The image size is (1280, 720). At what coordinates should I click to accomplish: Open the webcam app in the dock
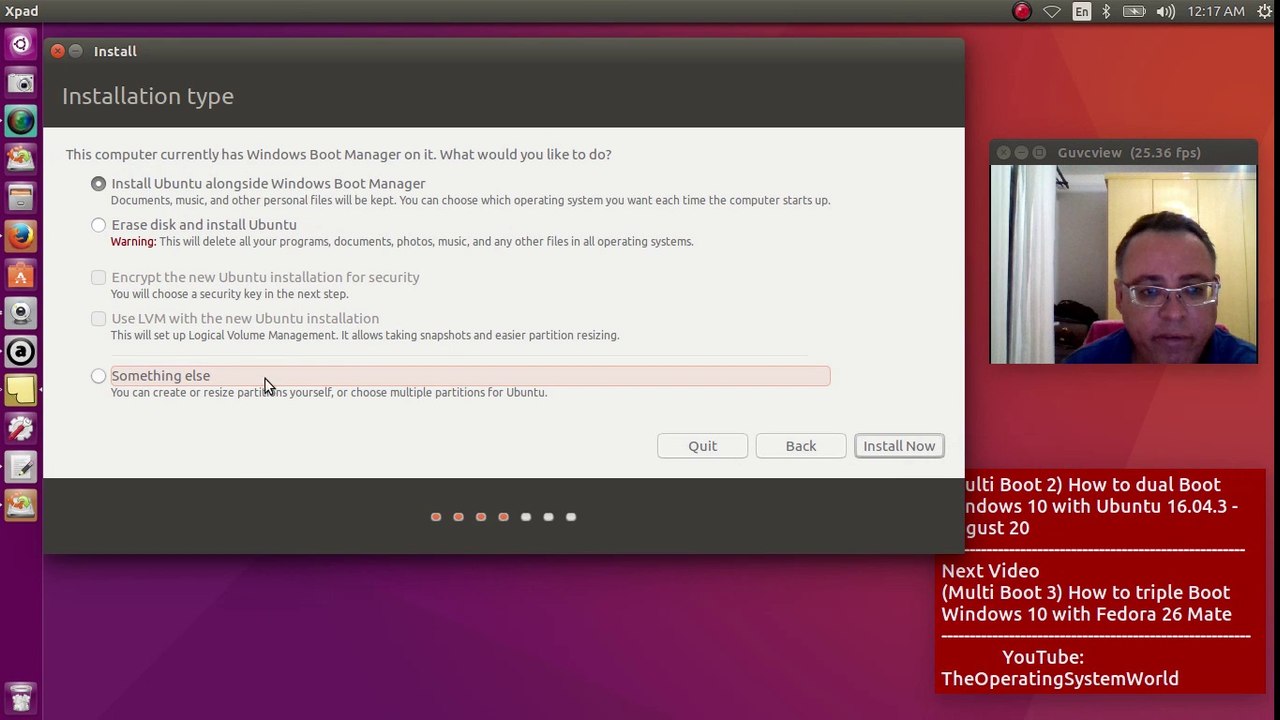point(20,313)
